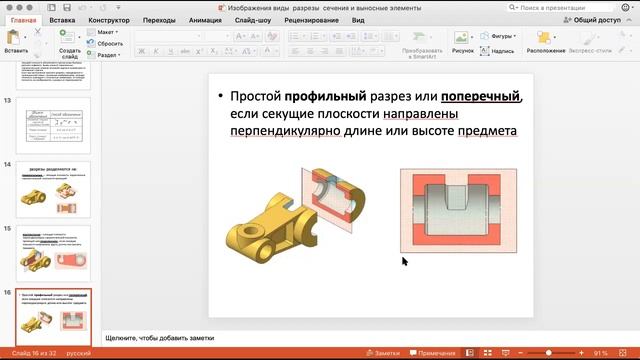
Task: Click the Вставить paste icon
Action: [13, 37]
